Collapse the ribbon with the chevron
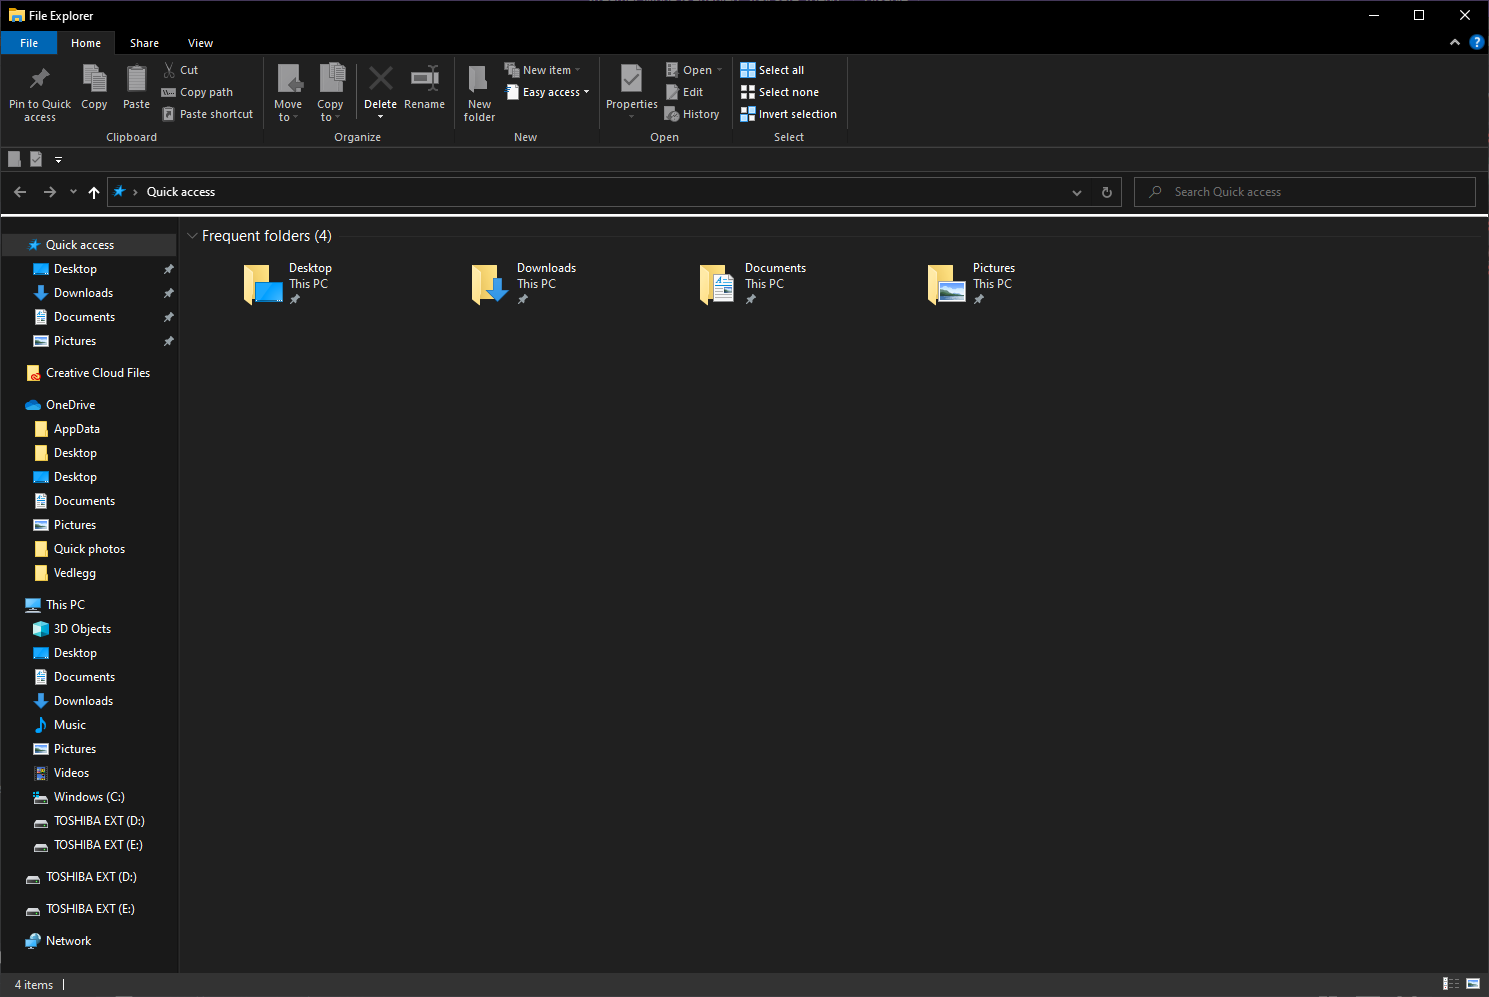1489x997 pixels. 1454,42
